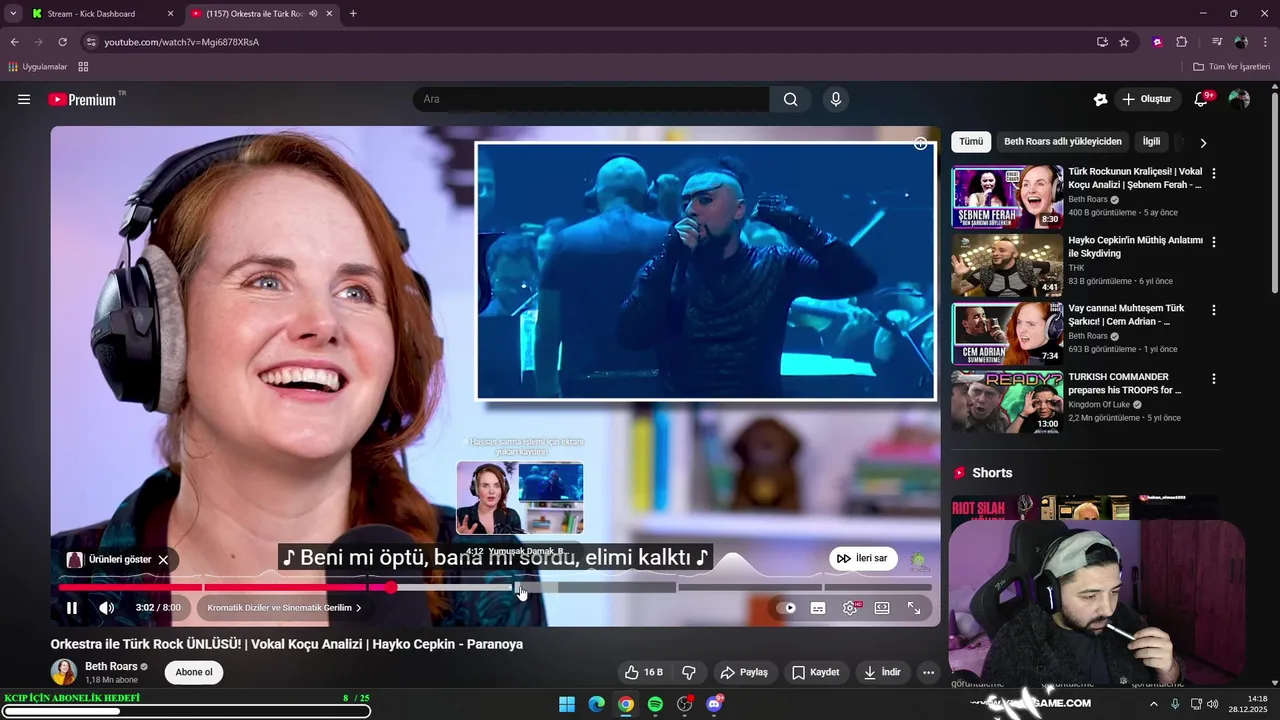
Task: Open menu for Vay canına Cem Adrian video
Action: (x=1214, y=310)
